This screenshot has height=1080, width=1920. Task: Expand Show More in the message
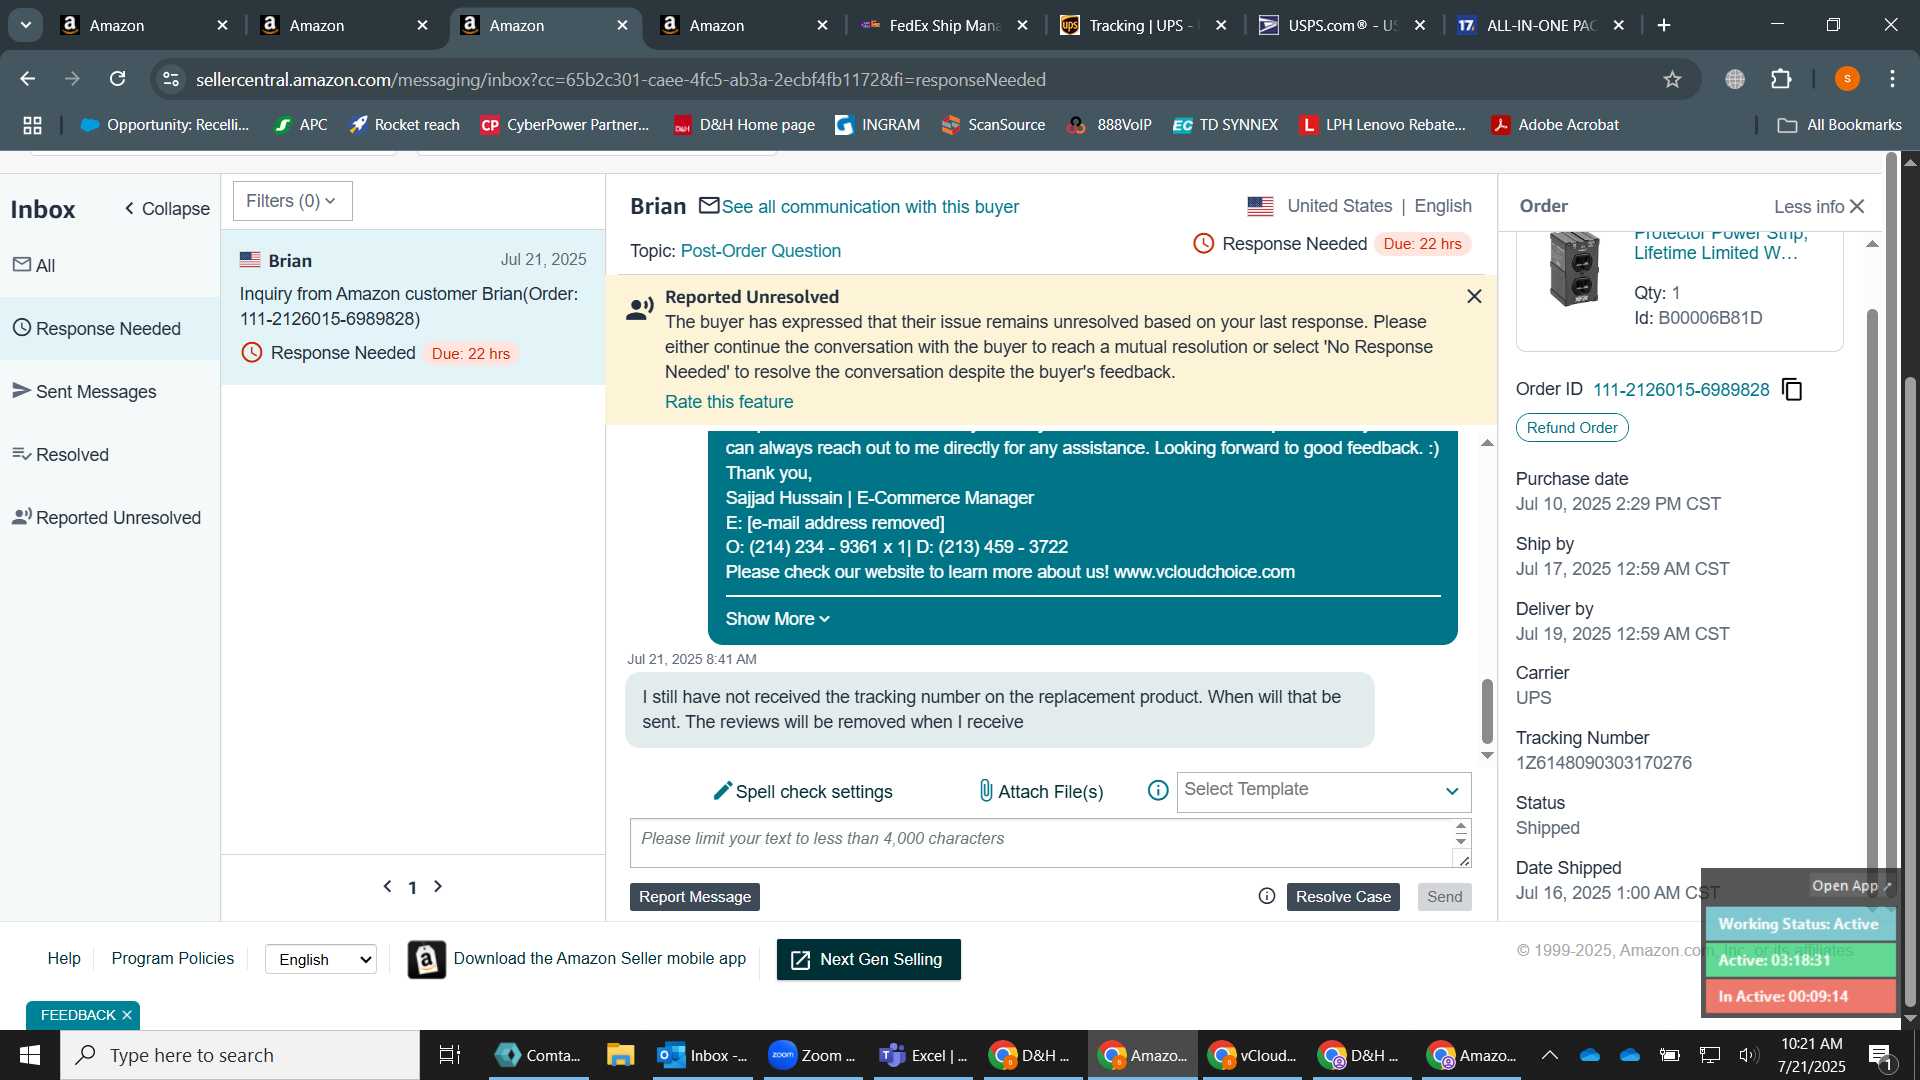click(x=778, y=619)
